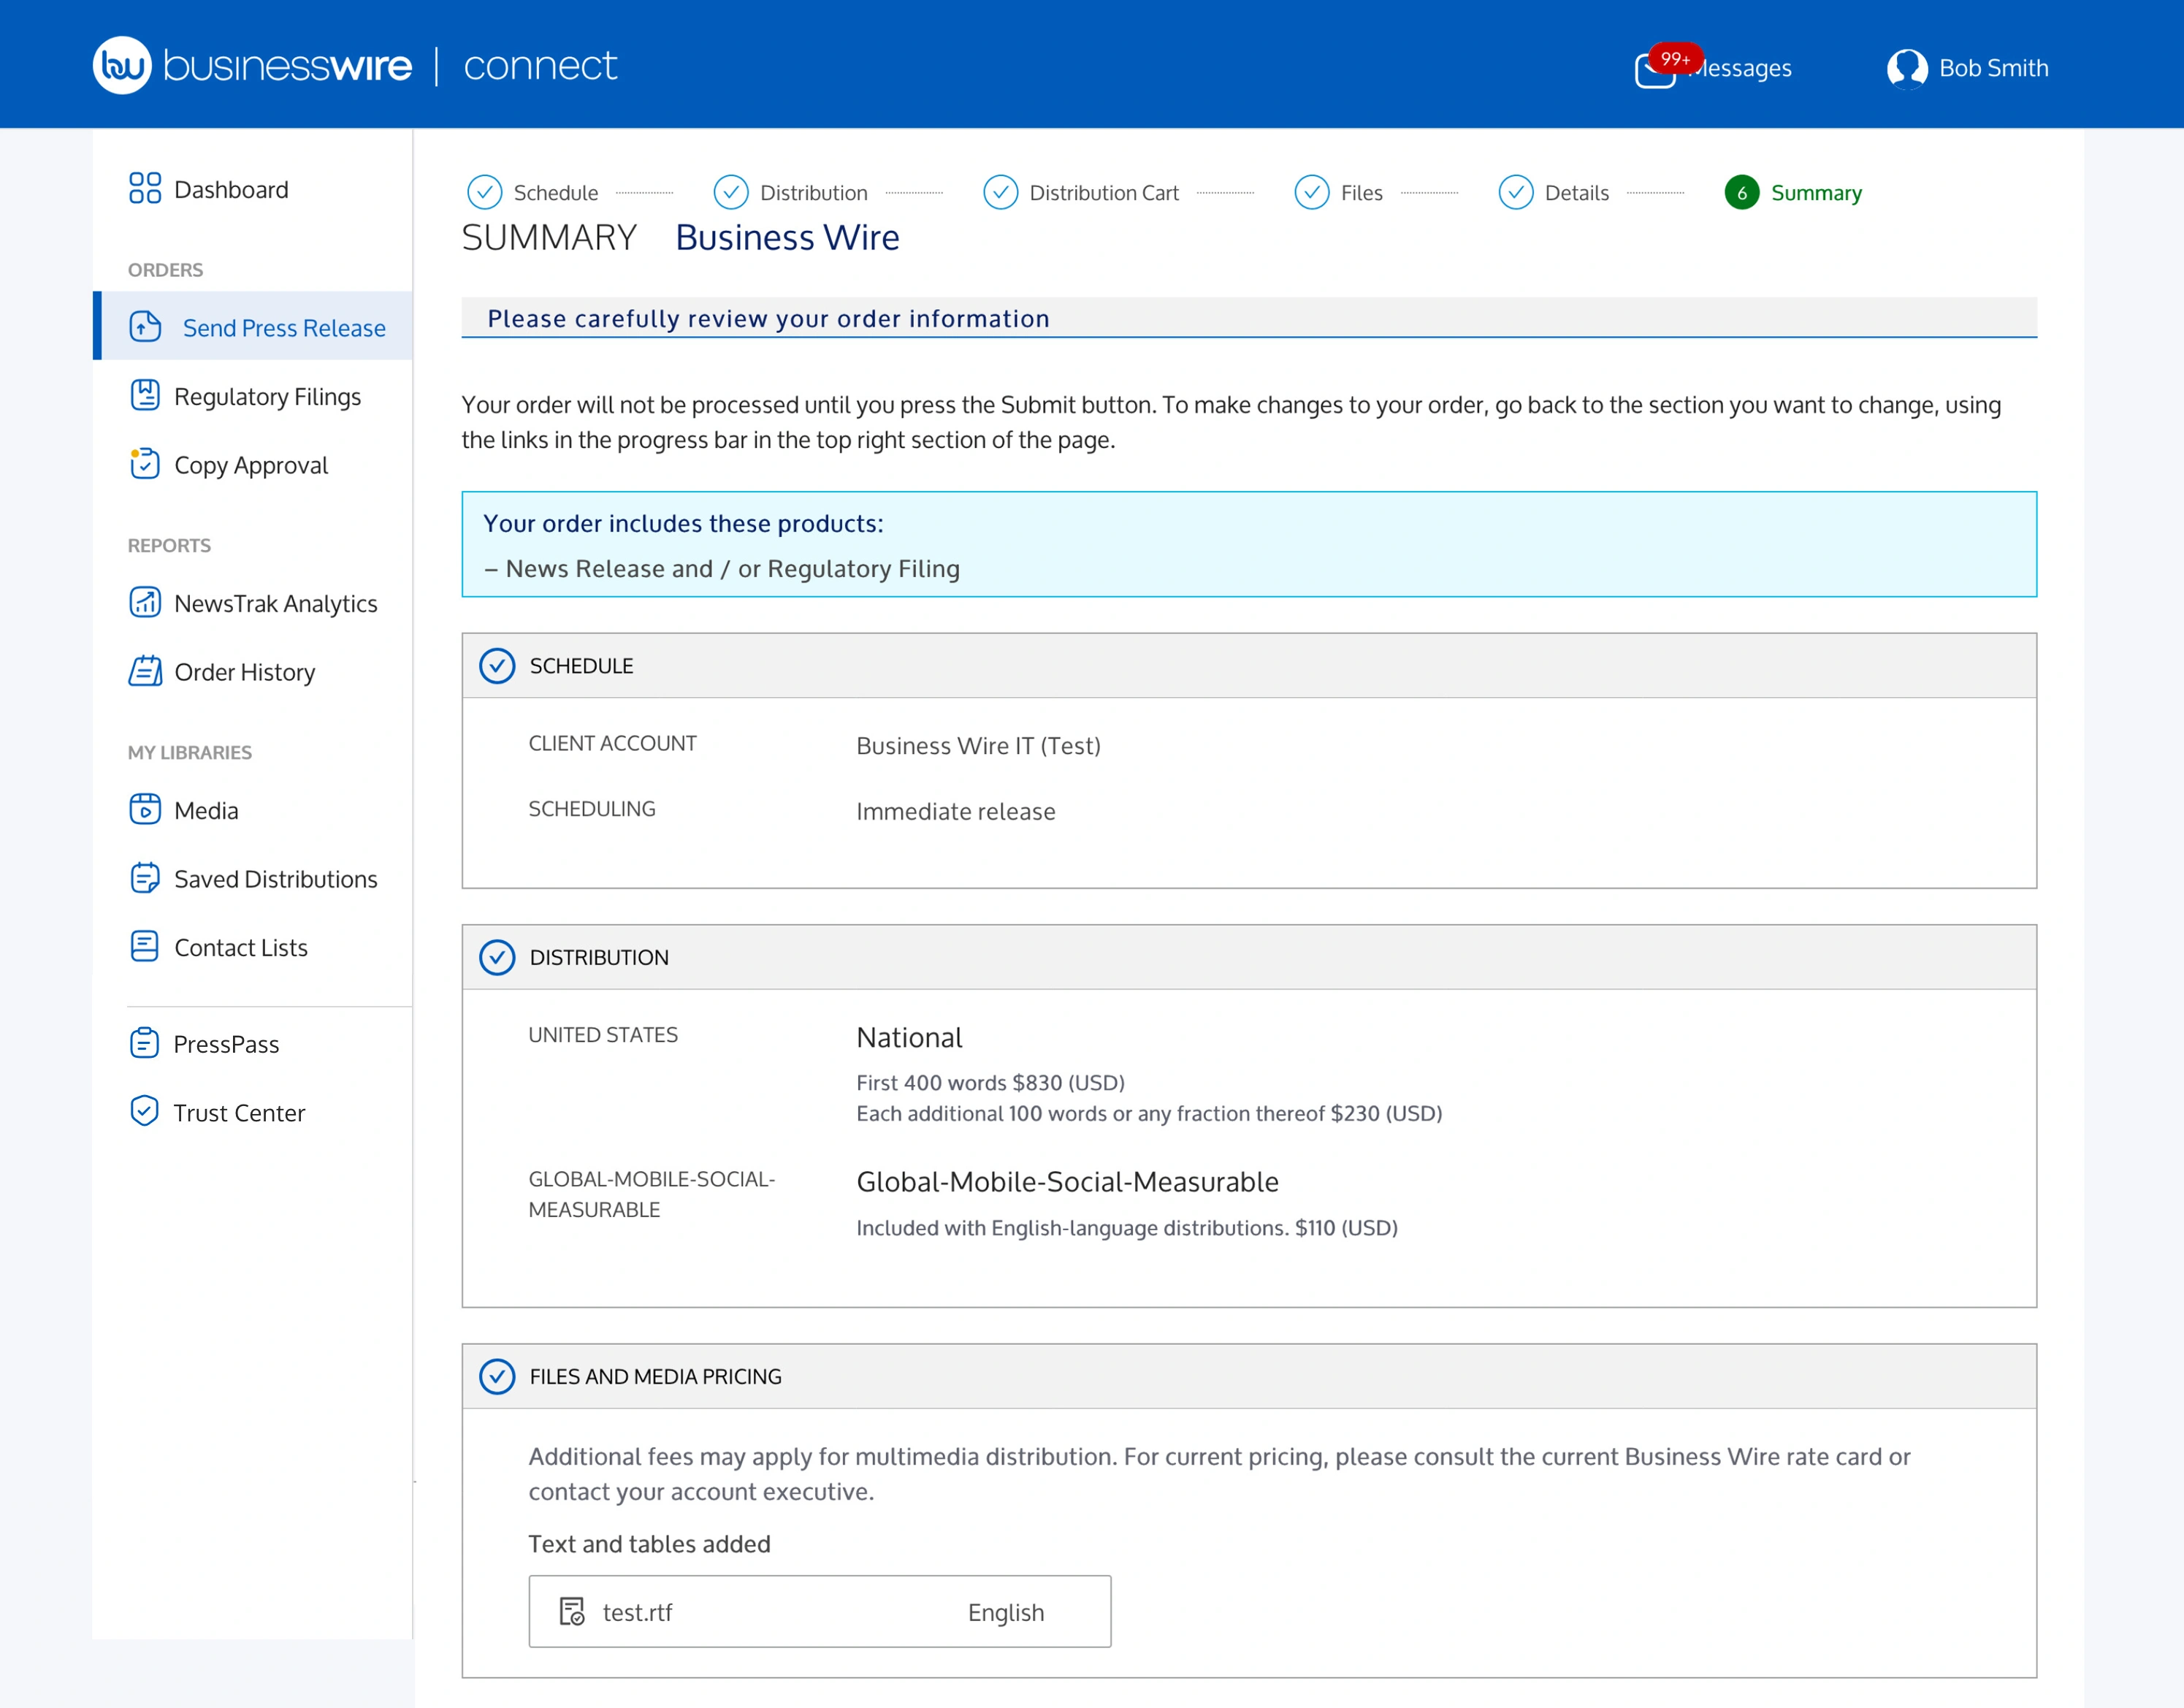Screen dimensions: 2184x1708
Task: Click the NewsTrak Analytics chart icon
Action: coord(145,602)
